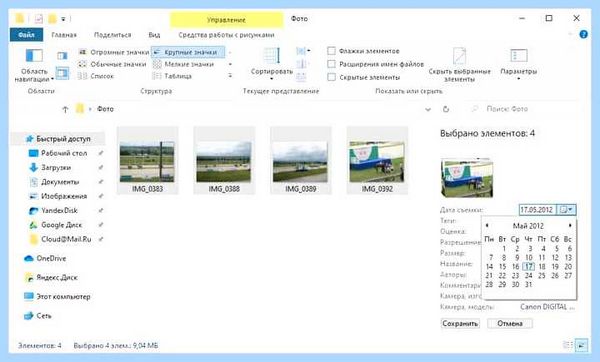This screenshot has height=362, width=600.
Task: Open the Поделиться tab
Action: pos(112,35)
